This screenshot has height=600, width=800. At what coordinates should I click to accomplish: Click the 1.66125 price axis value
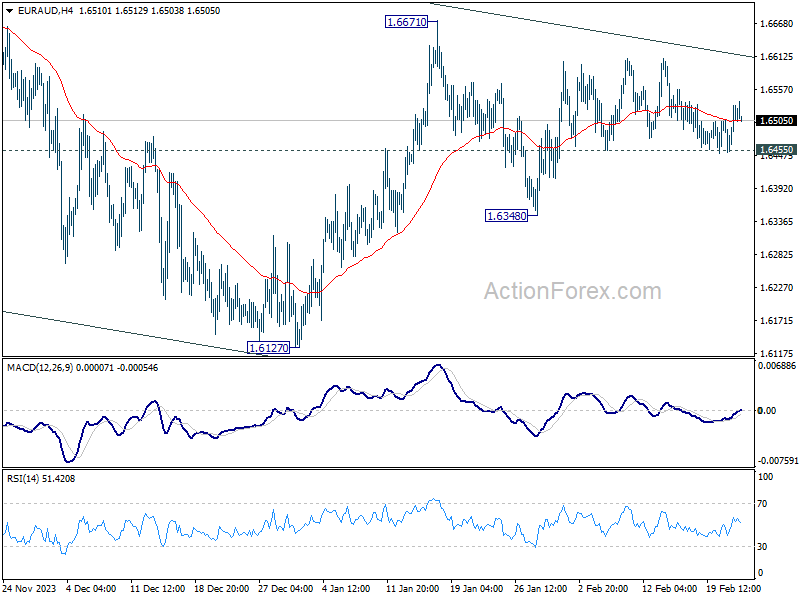777,57
